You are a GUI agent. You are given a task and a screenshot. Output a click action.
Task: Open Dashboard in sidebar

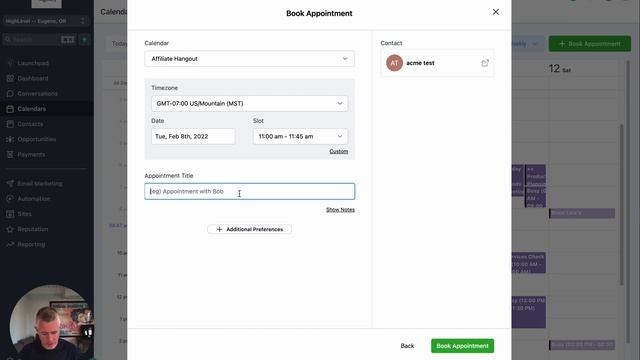tap(33, 78)
